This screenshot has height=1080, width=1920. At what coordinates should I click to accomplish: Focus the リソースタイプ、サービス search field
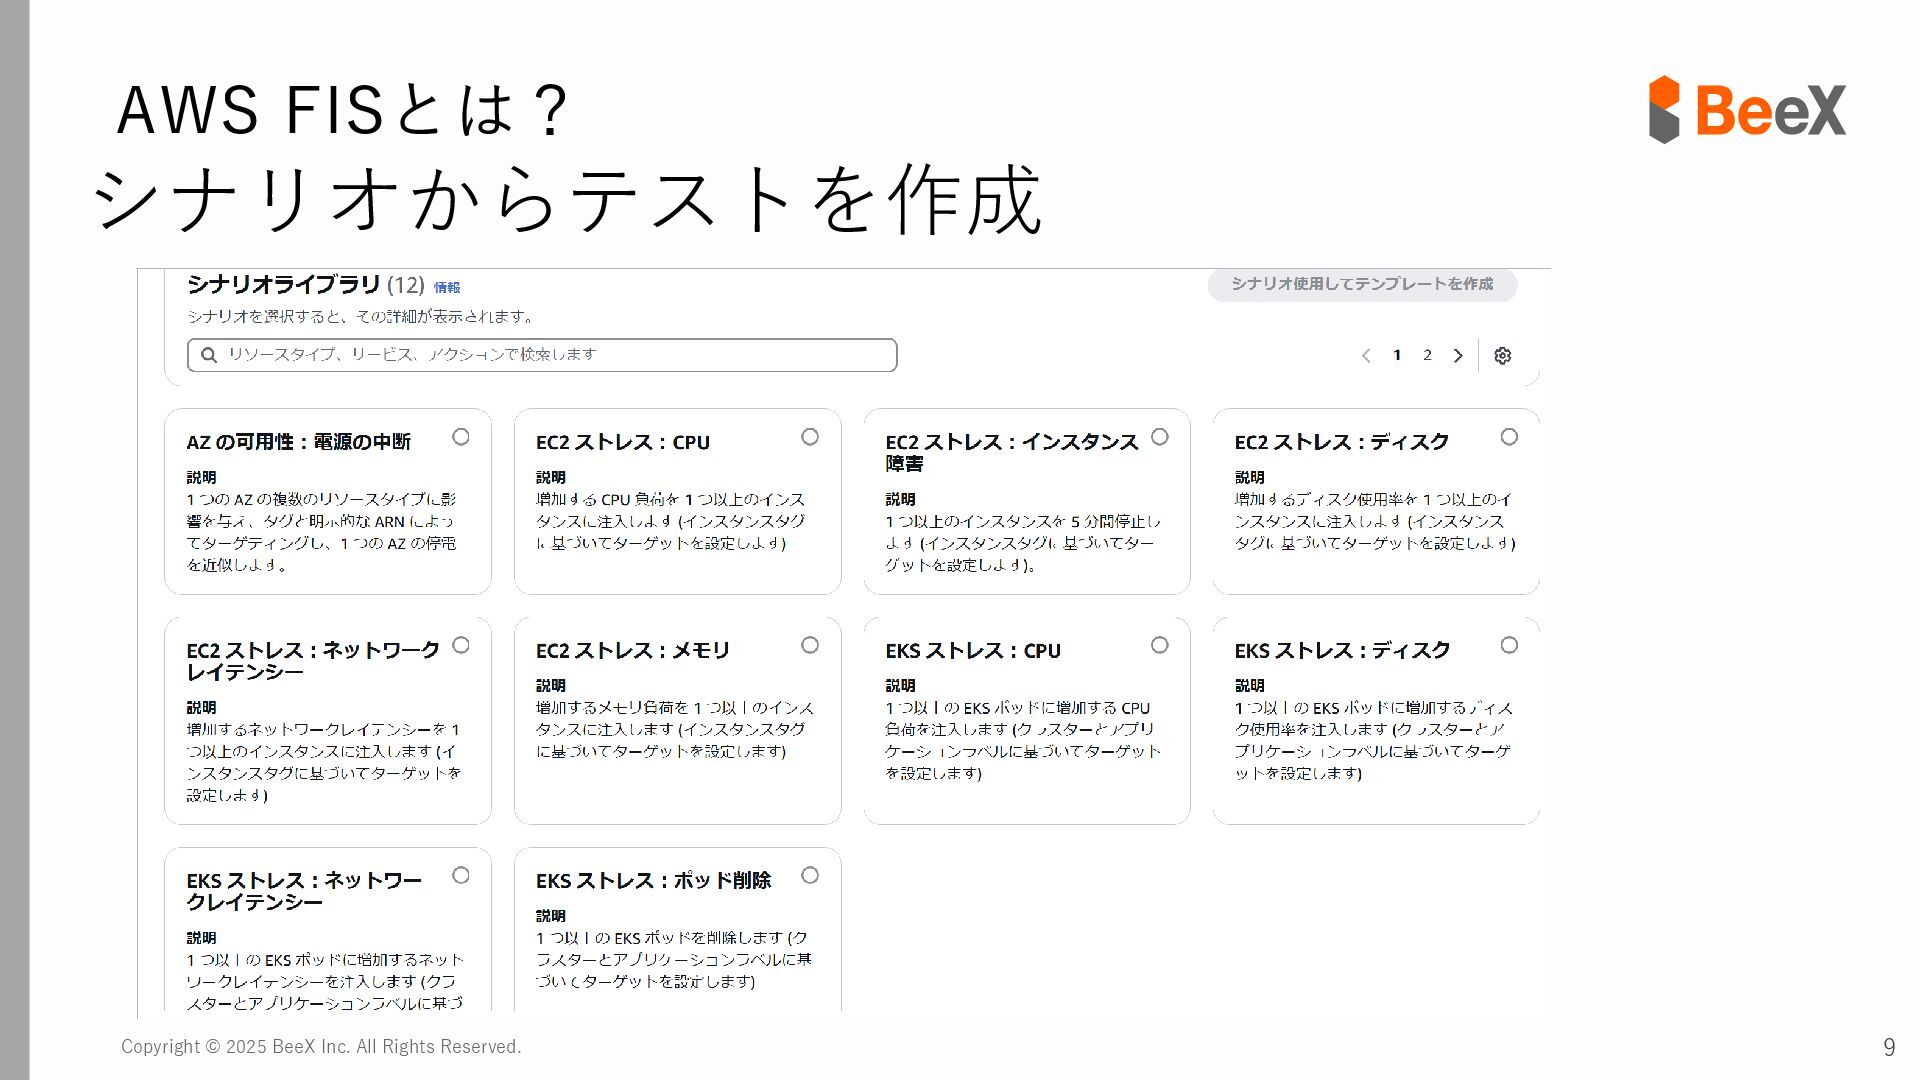[x=542, y=355]
